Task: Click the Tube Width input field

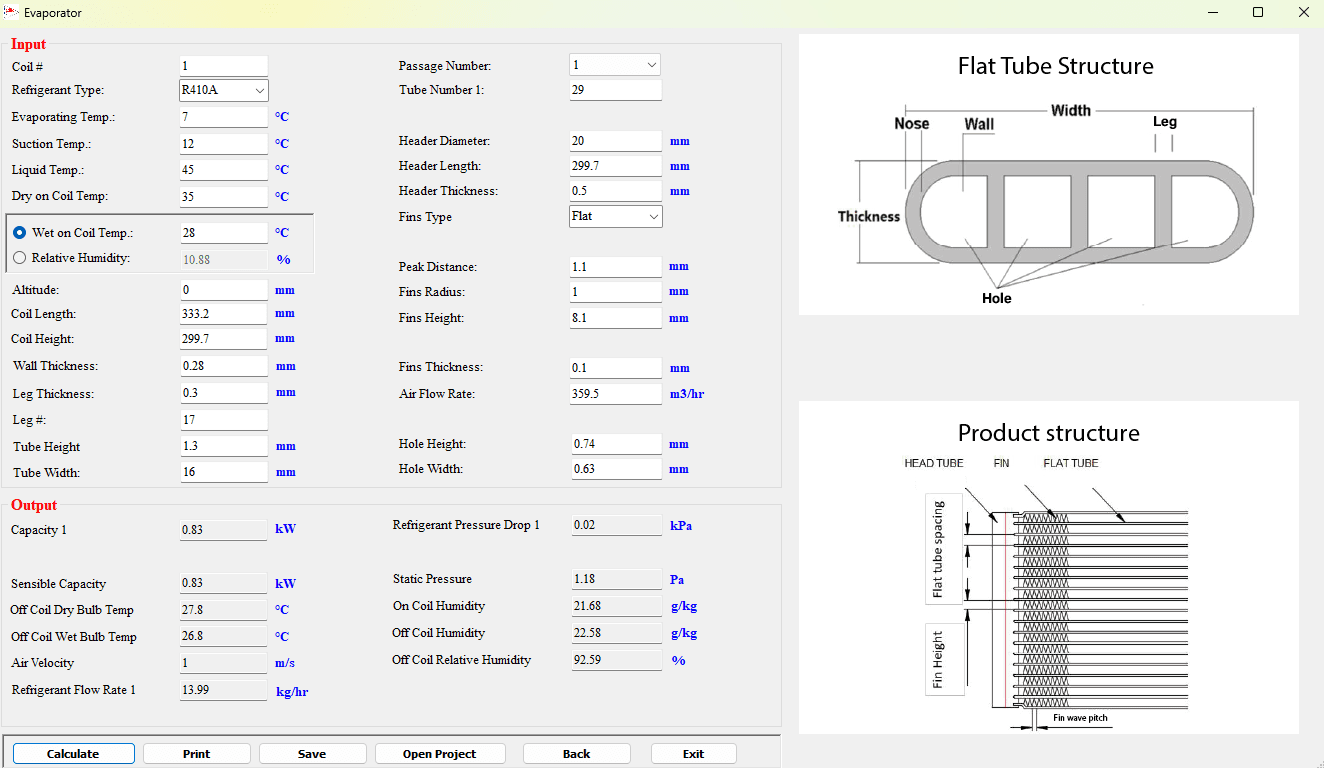Action: [x=224, y=472]
